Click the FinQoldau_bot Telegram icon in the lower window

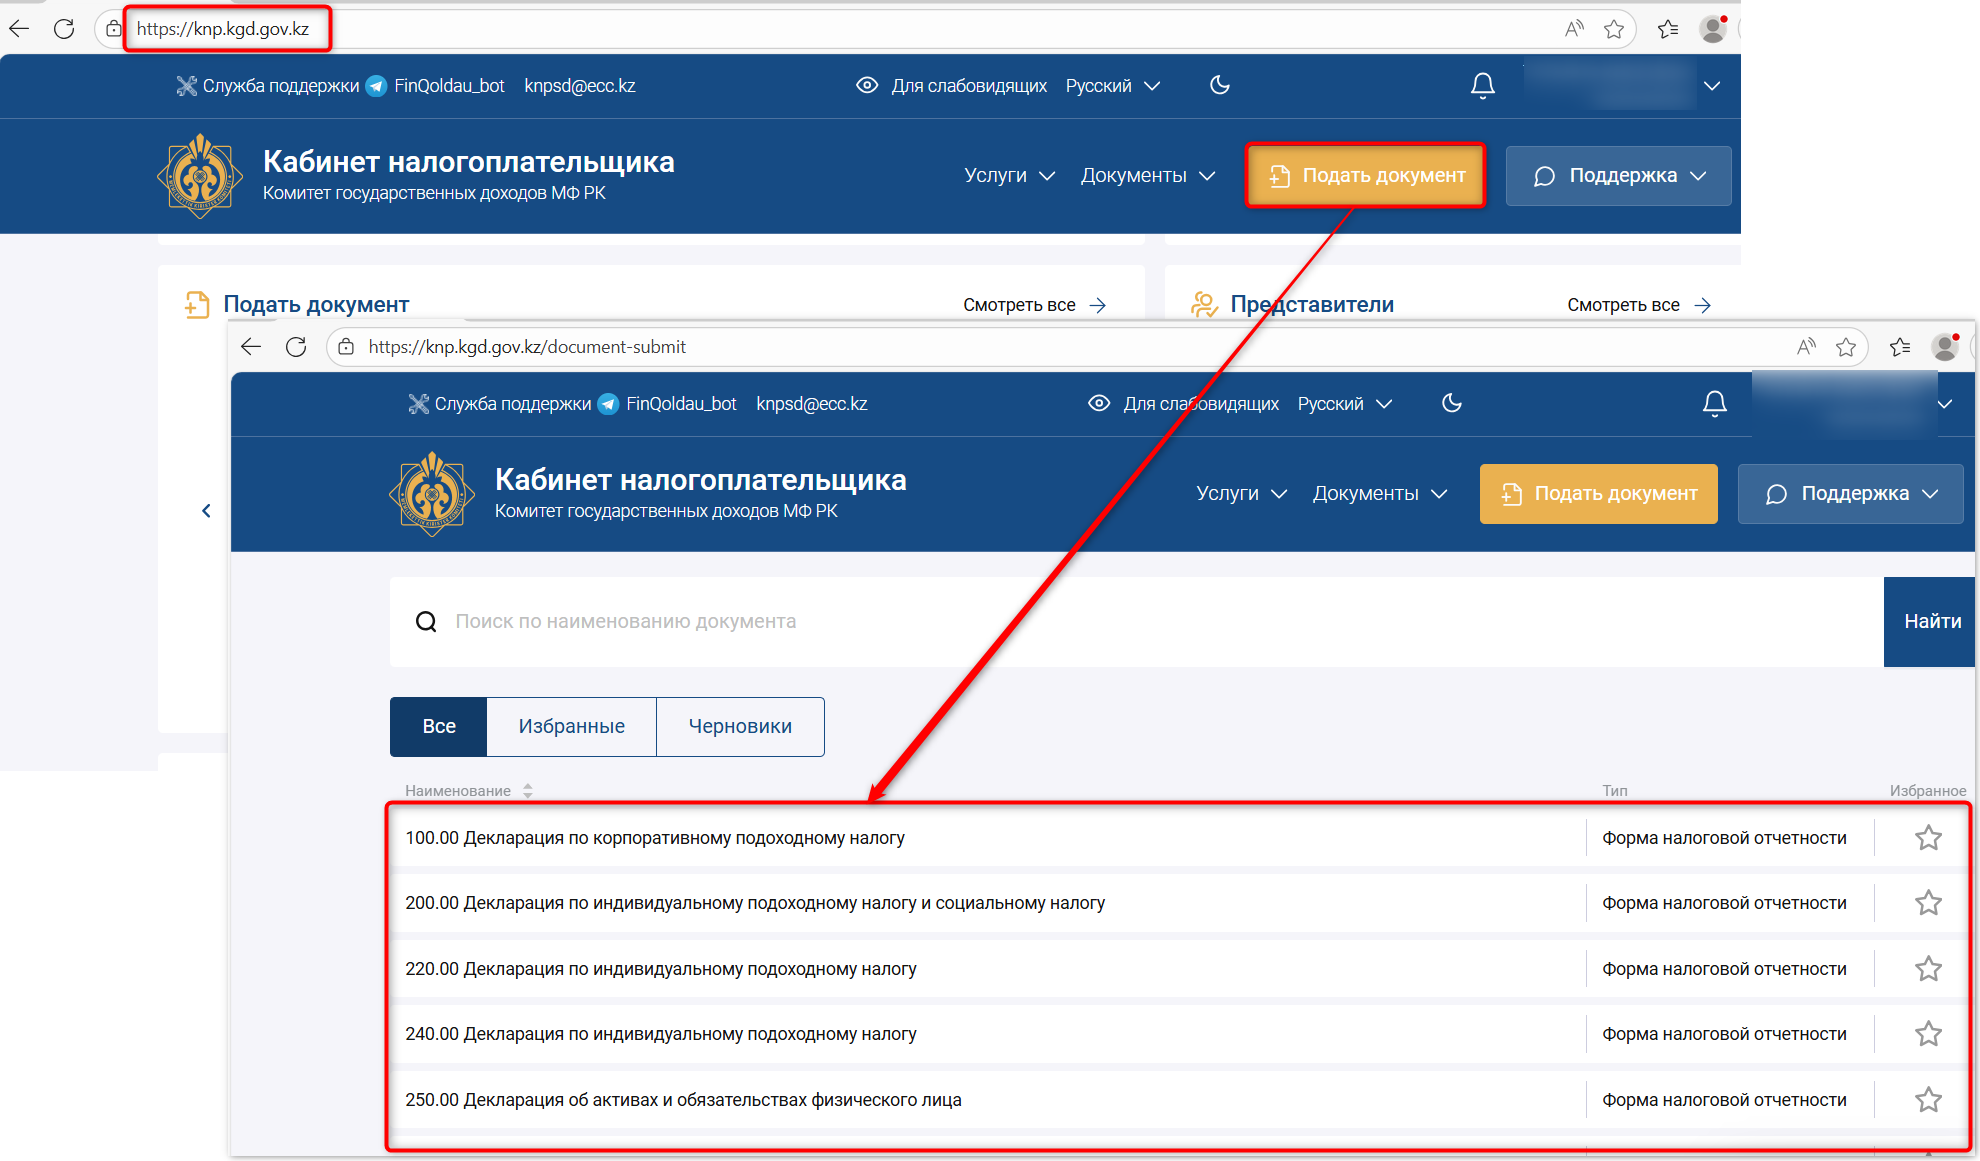click(608, 404)
